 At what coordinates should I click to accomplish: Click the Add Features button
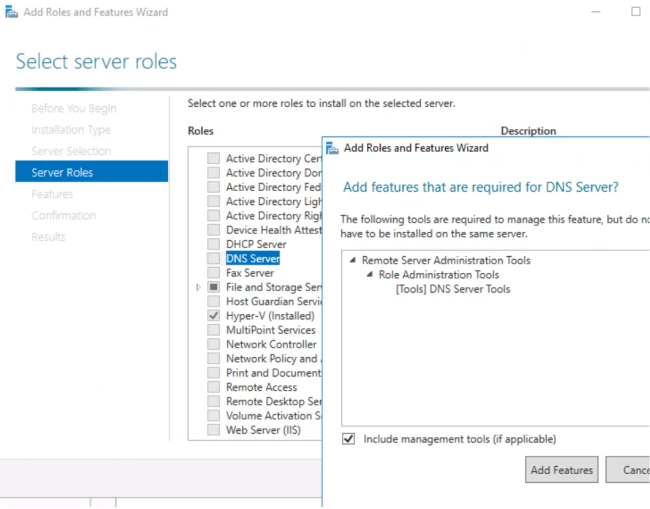pyautogui.click(x=562, y=470)
